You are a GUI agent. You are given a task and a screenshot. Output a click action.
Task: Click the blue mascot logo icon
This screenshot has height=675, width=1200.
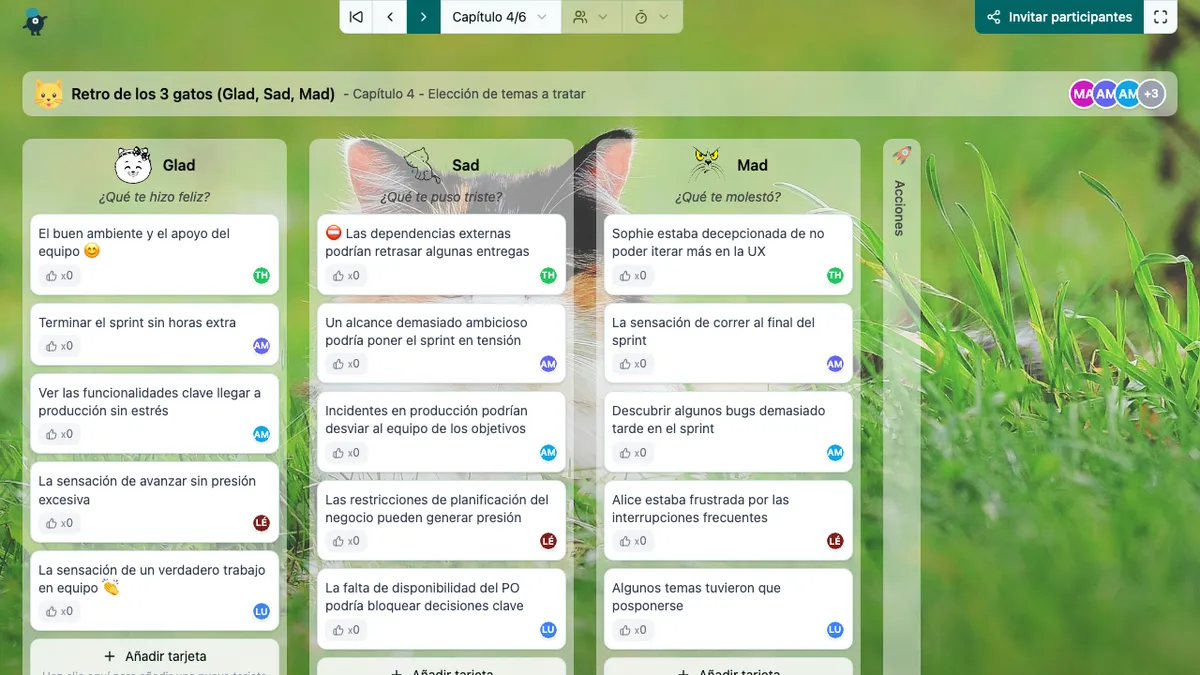[x=35, y=21]
